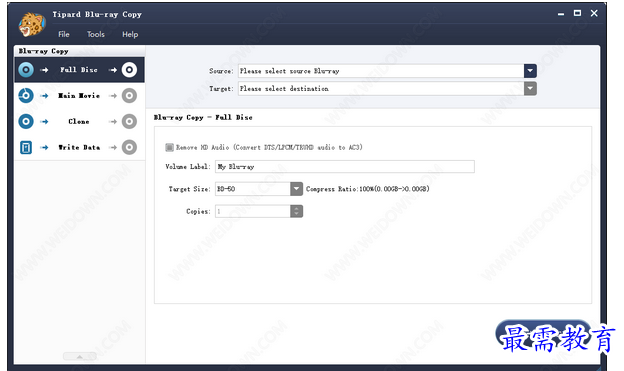Click the Write Data target disc icon
This screenshot has height=371, width=624.
click(129, 147)
